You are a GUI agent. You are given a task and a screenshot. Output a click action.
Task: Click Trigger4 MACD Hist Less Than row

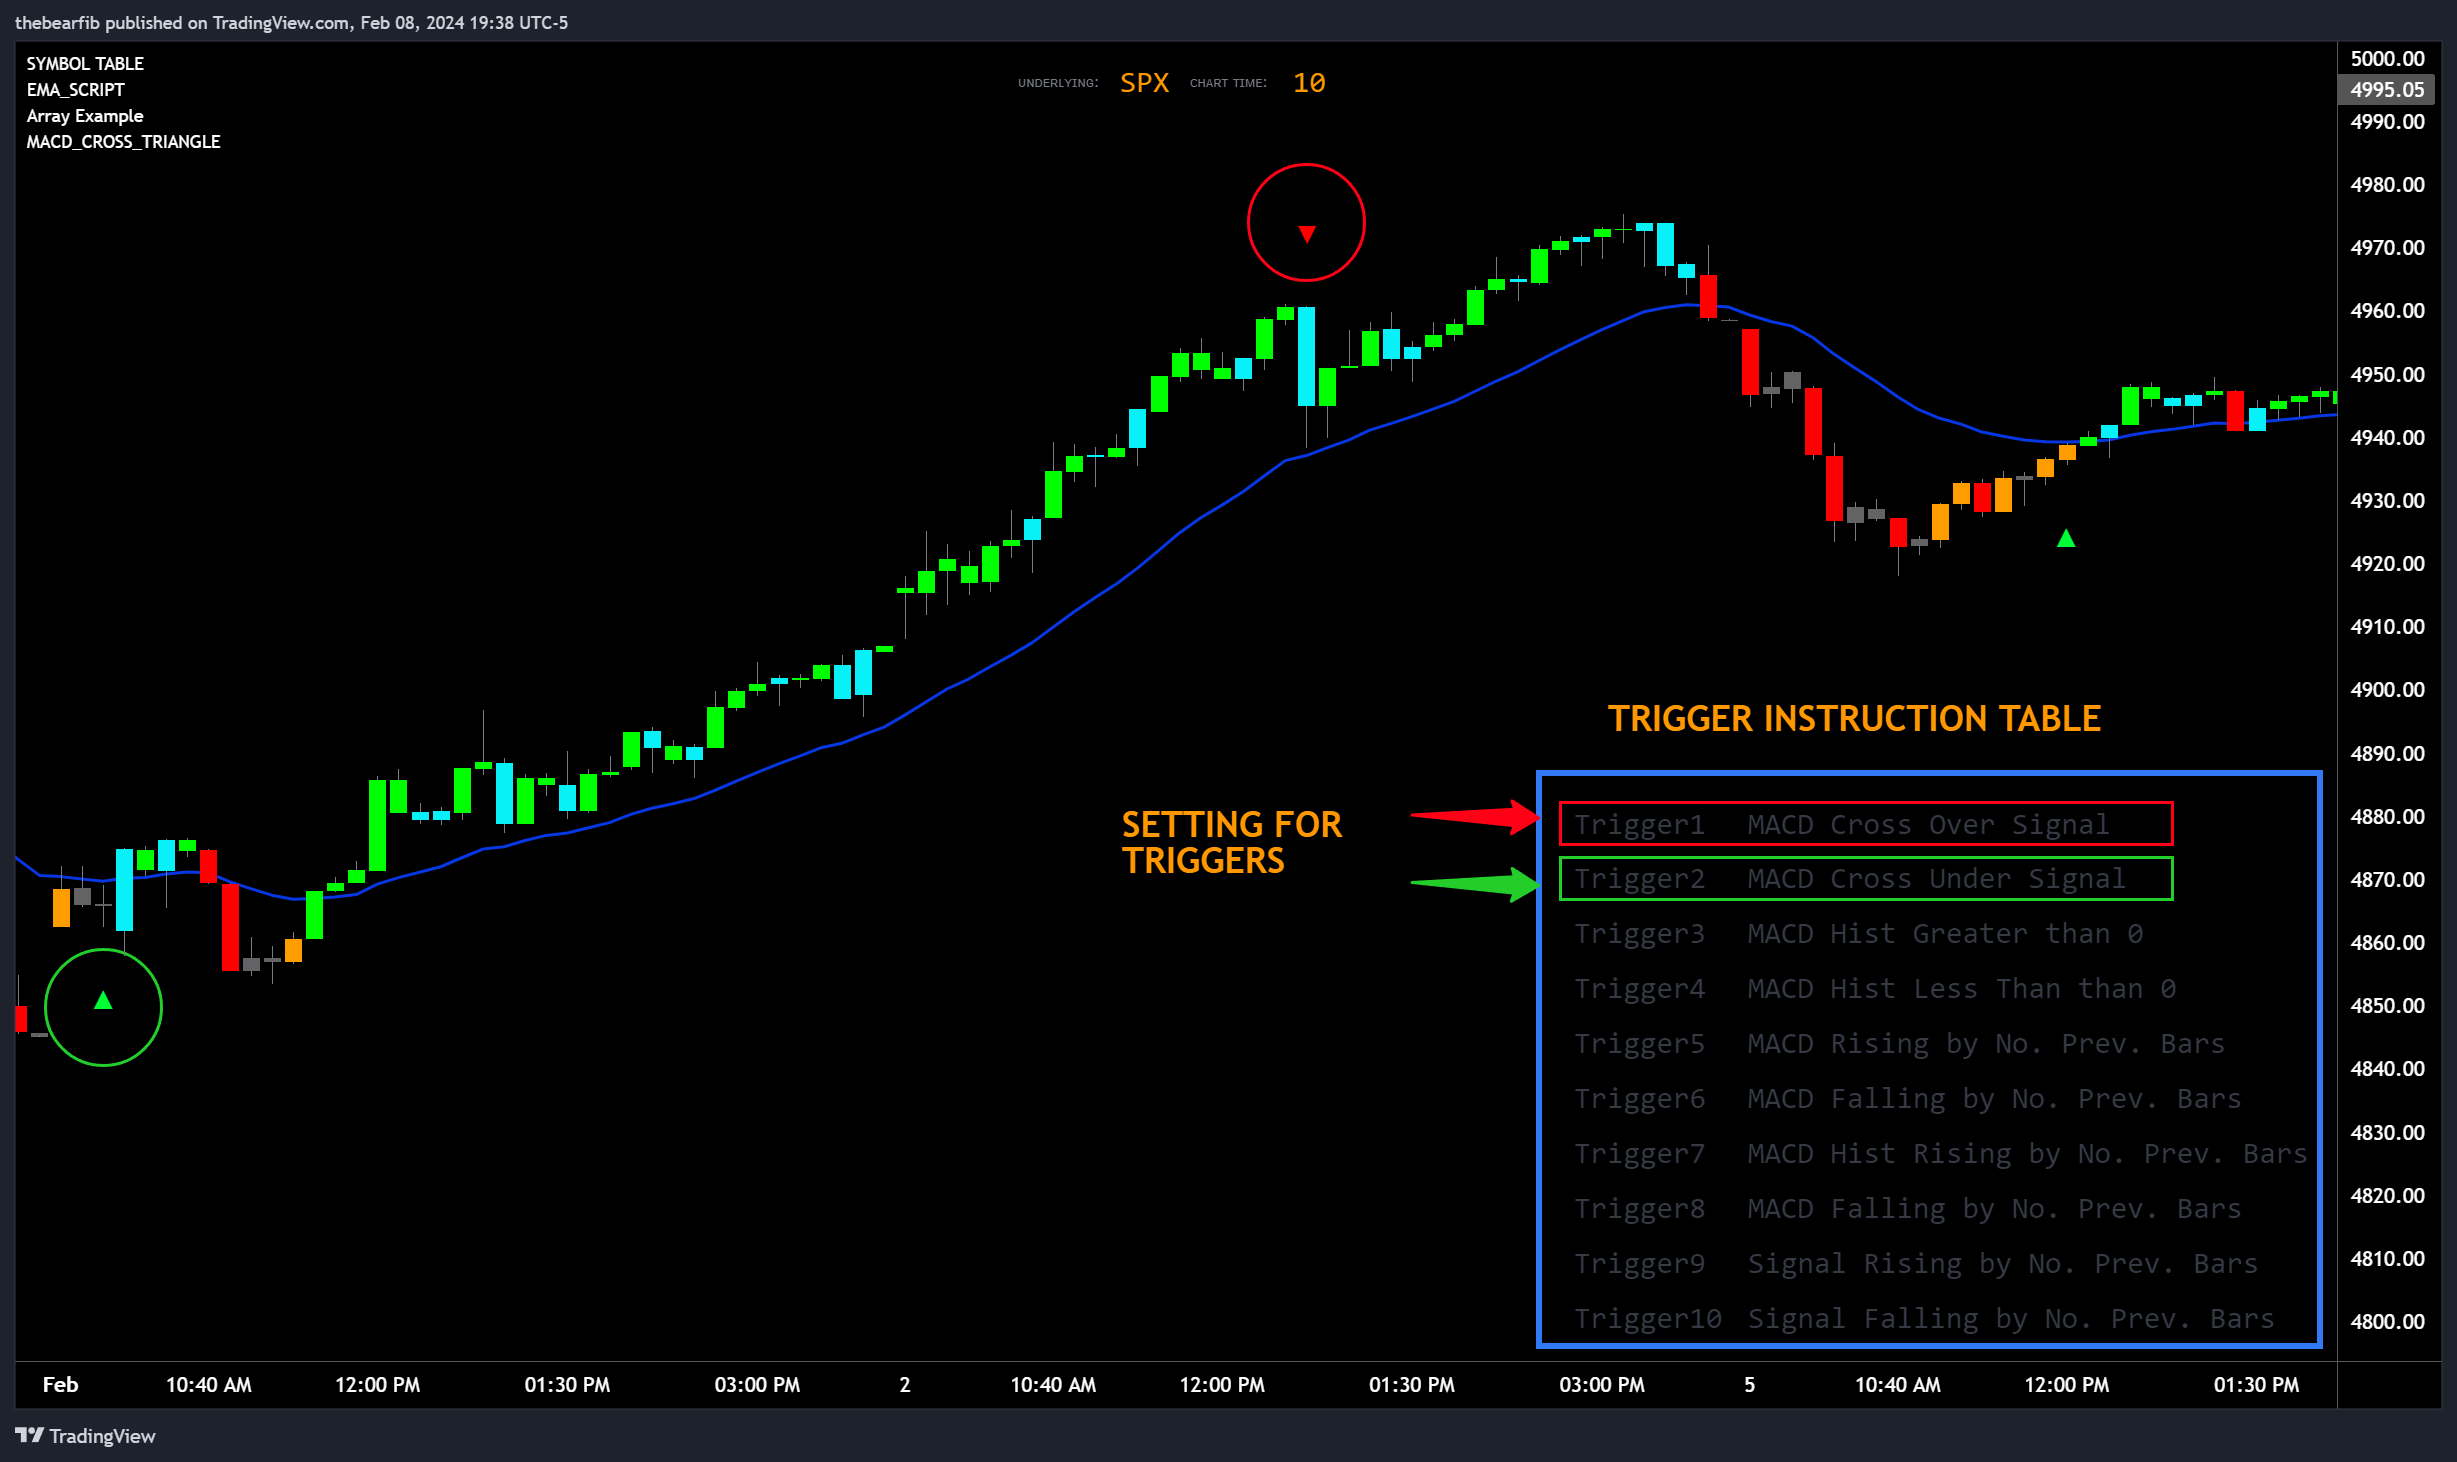pyautogui.click(x=1875, y=989)
